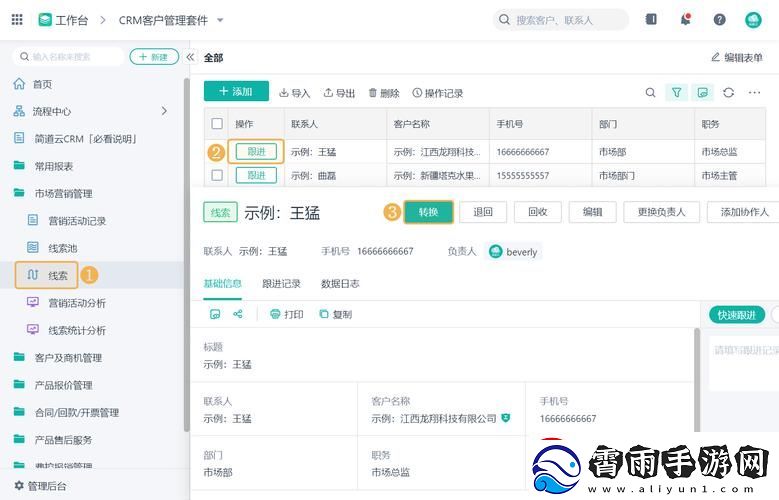
Task: Click the green 转换 button
Action: pos(428,212)
